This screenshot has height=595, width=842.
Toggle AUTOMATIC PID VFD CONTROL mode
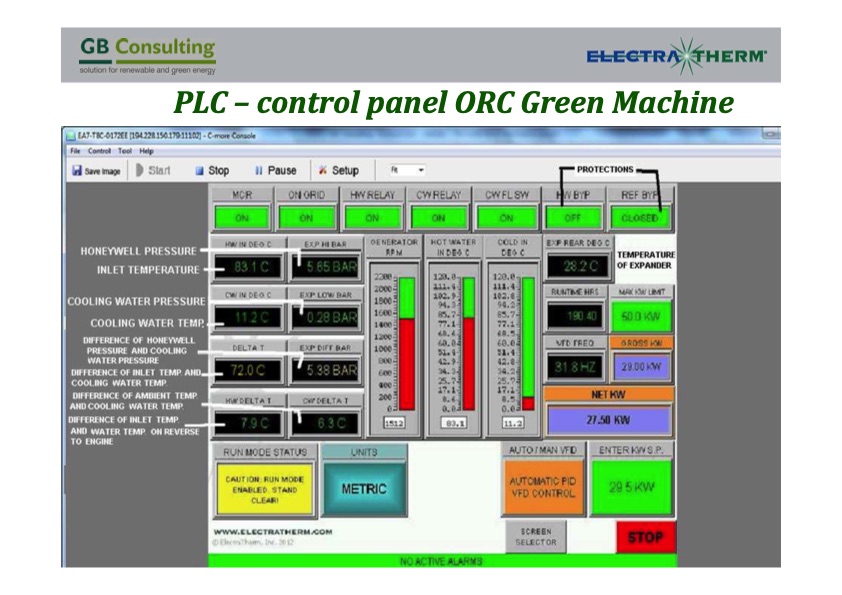click(542, 487)
